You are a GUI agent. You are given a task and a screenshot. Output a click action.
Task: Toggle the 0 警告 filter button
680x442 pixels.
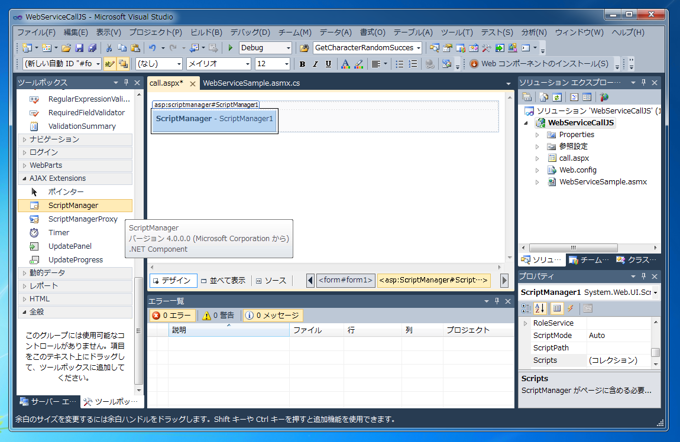[x=219, y=315]
